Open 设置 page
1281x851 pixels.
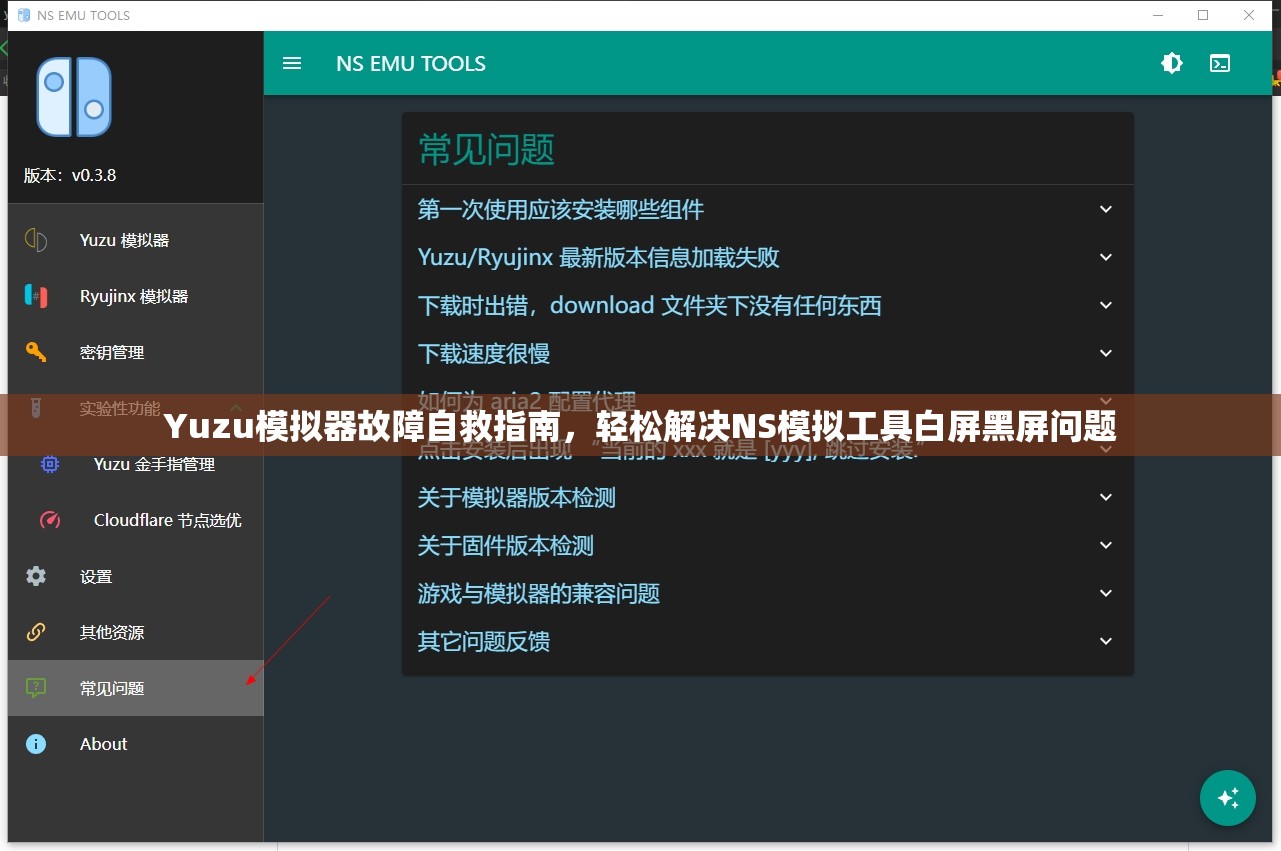(136, 576)
